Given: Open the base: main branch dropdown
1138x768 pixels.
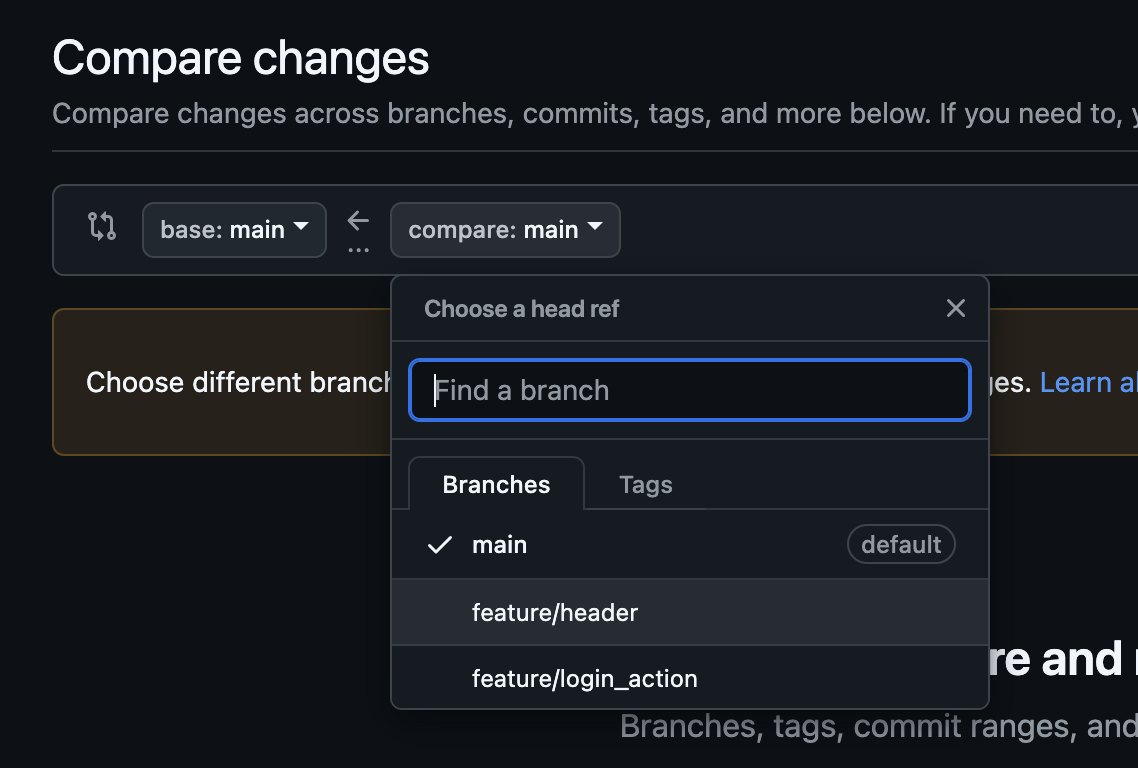Looking at the screenshot, I should point(234,230).
